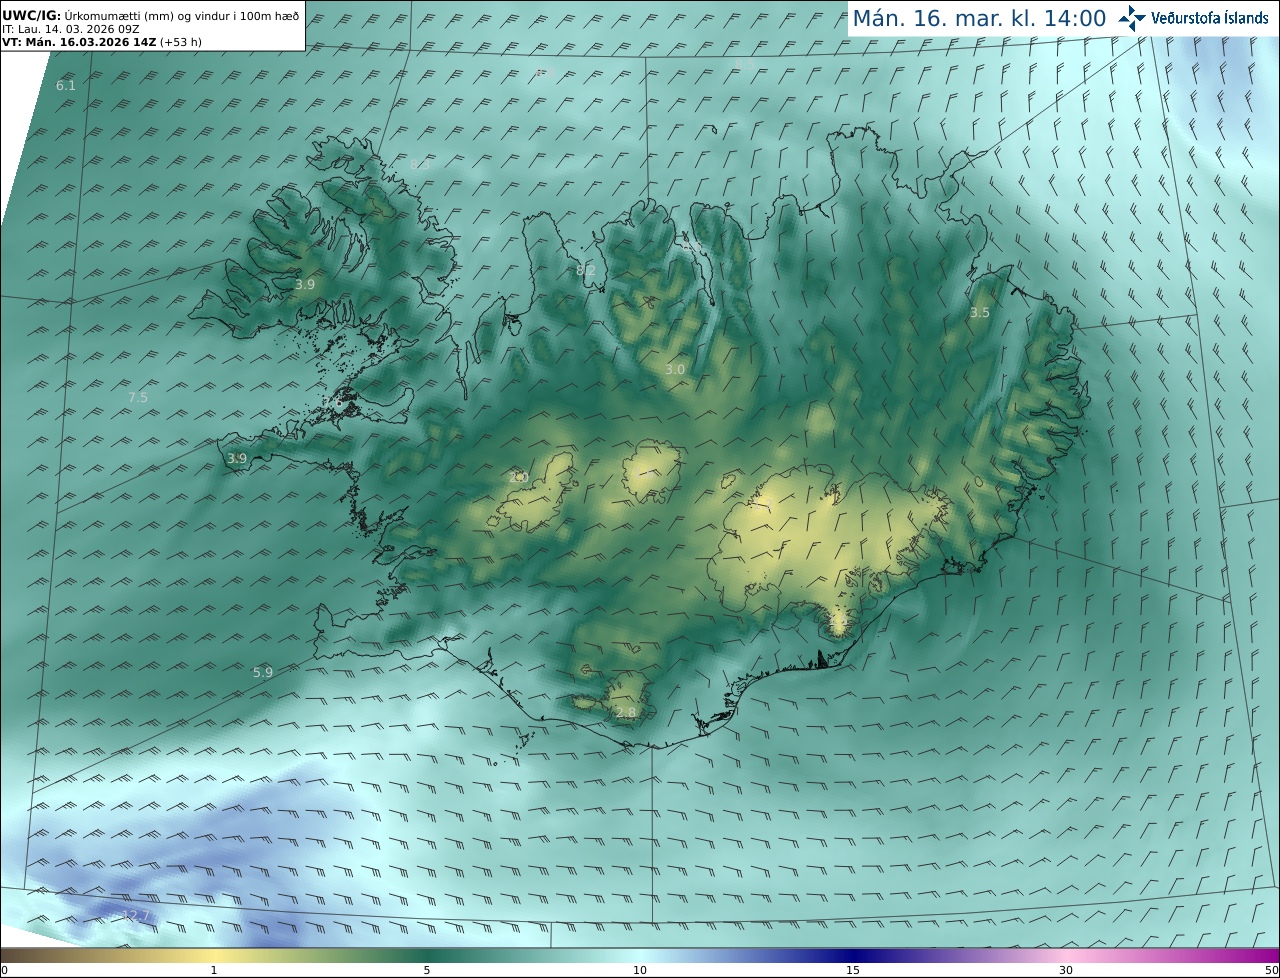Viewport: 1280px width, 978px height.
Task: Click the 7.5 value label on map
Action: [x=138, y=398]
